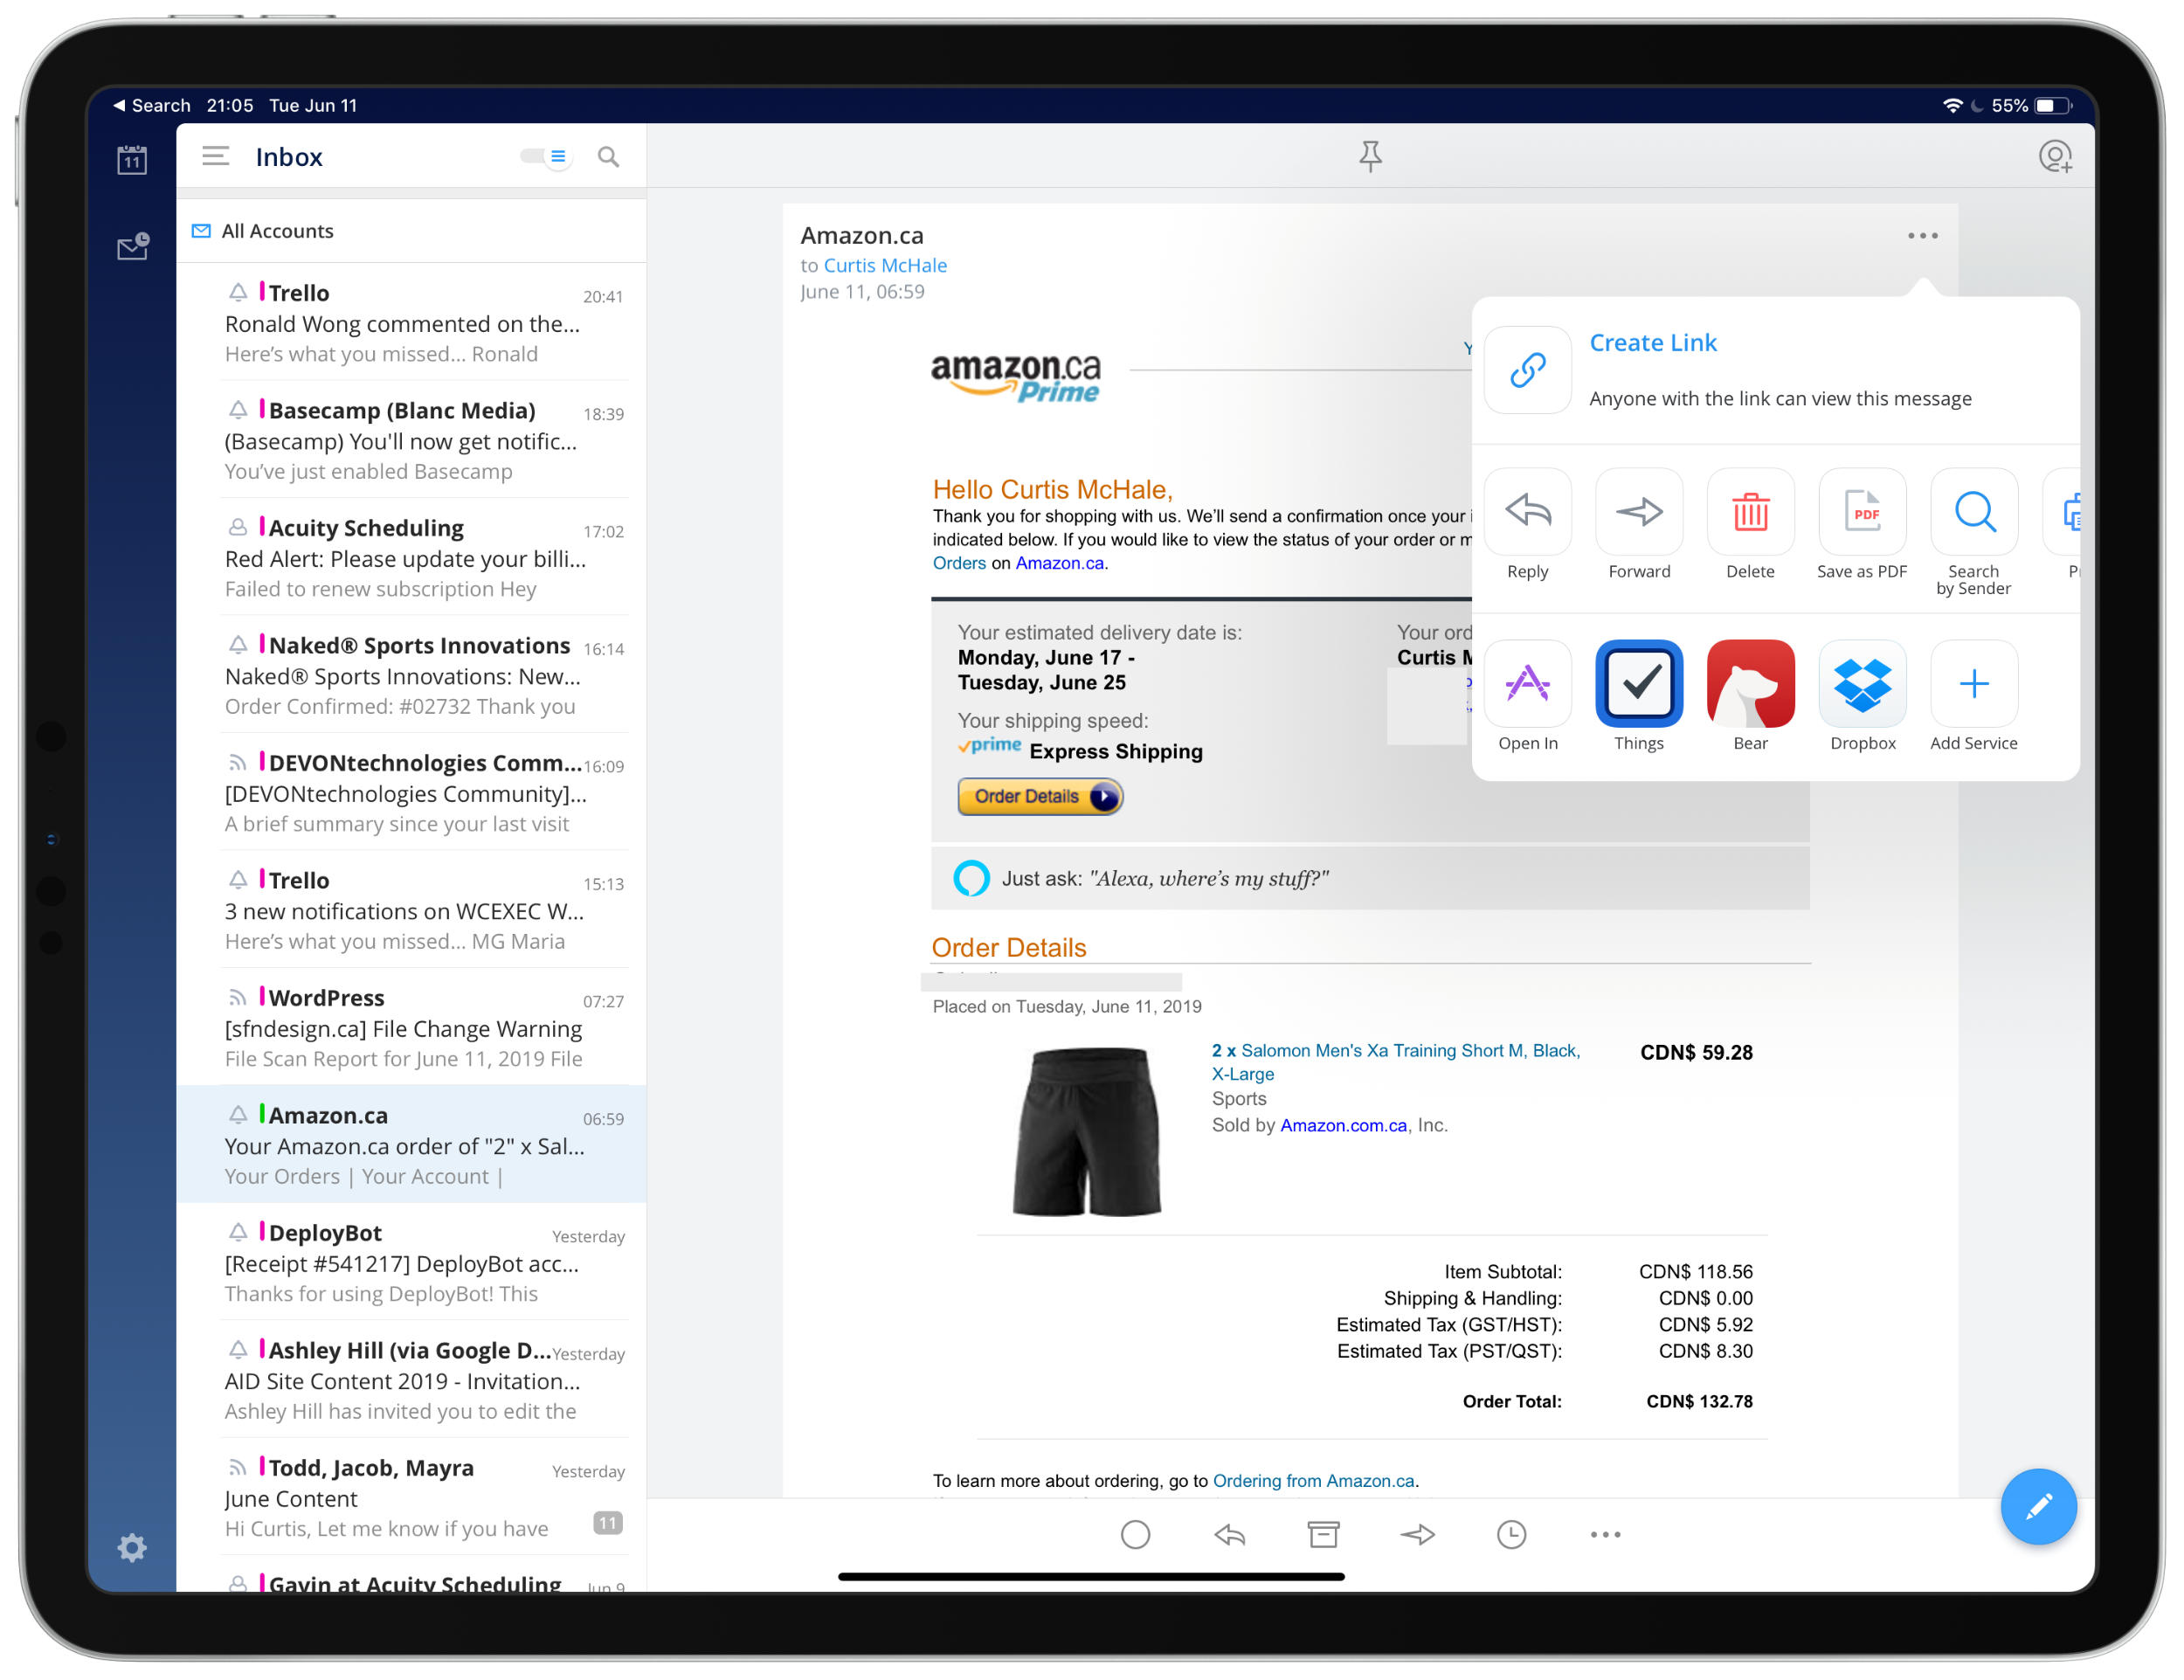2184x1680 pixels.
Task: Open more actions in bottom toolbar
Action: (1605, 1534)
